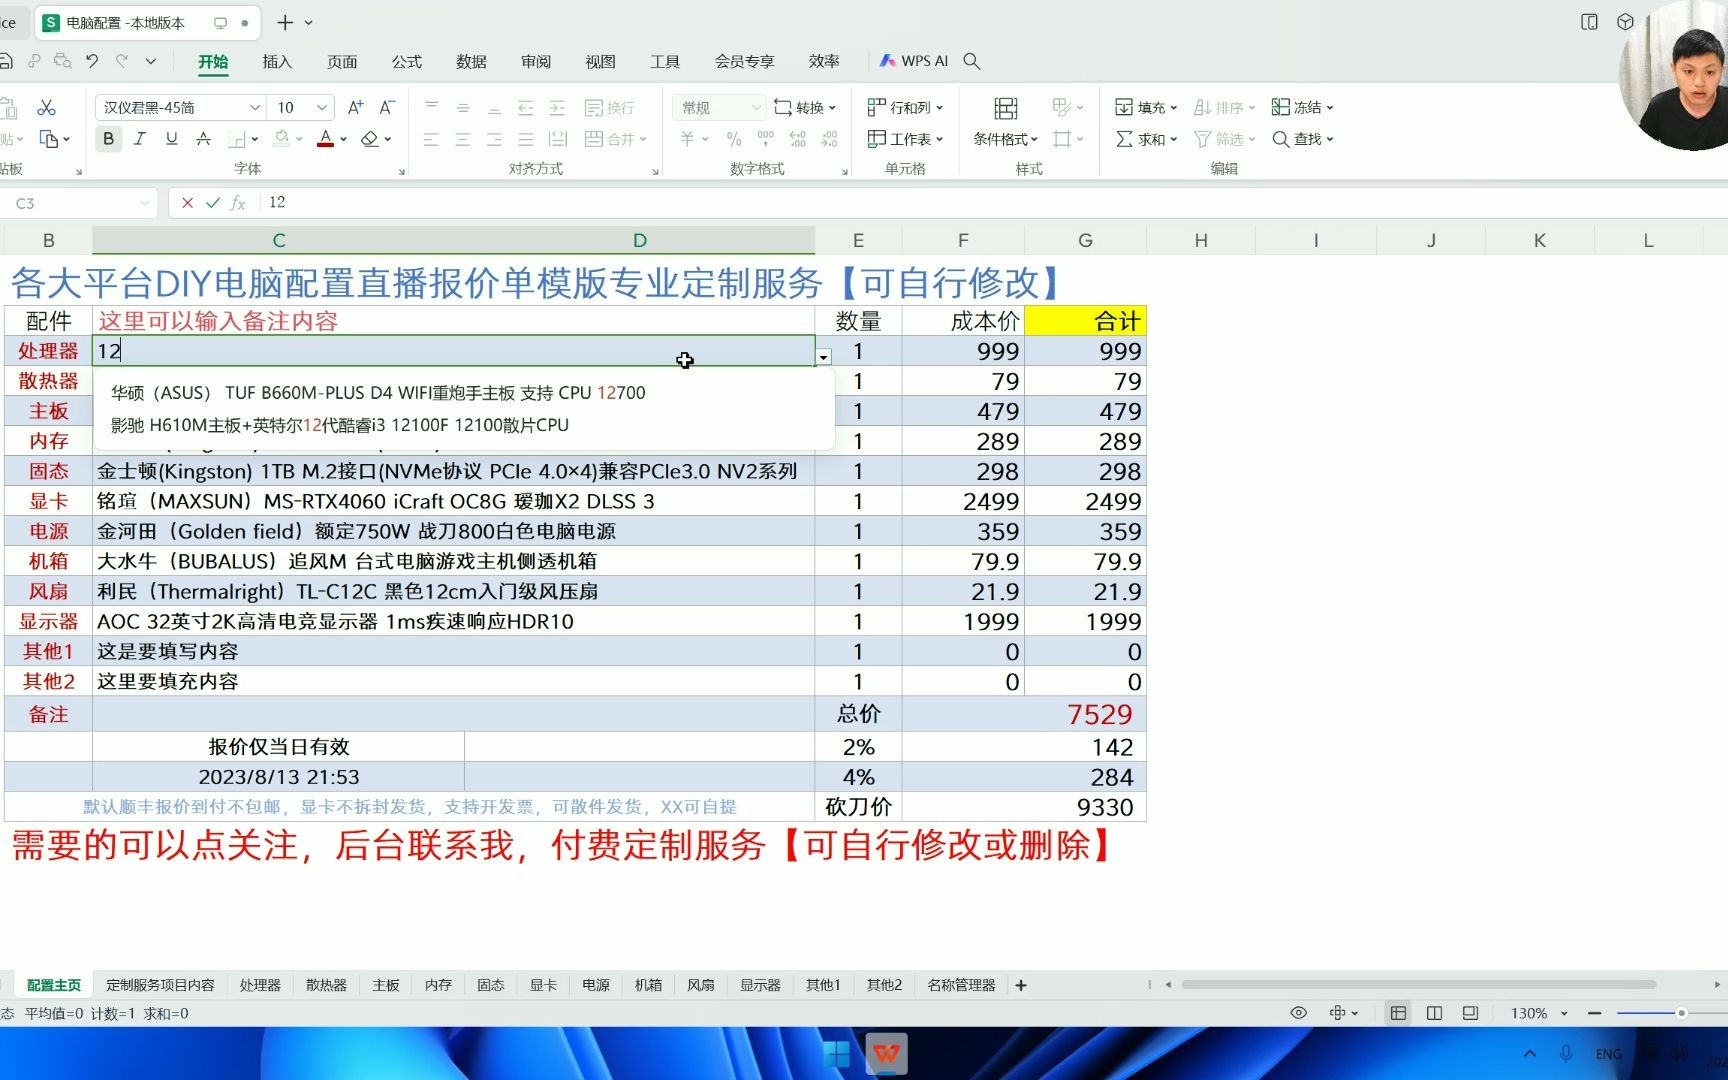1728x1080 pixels.
Task: Add a new sheet
Action: 1021,985
